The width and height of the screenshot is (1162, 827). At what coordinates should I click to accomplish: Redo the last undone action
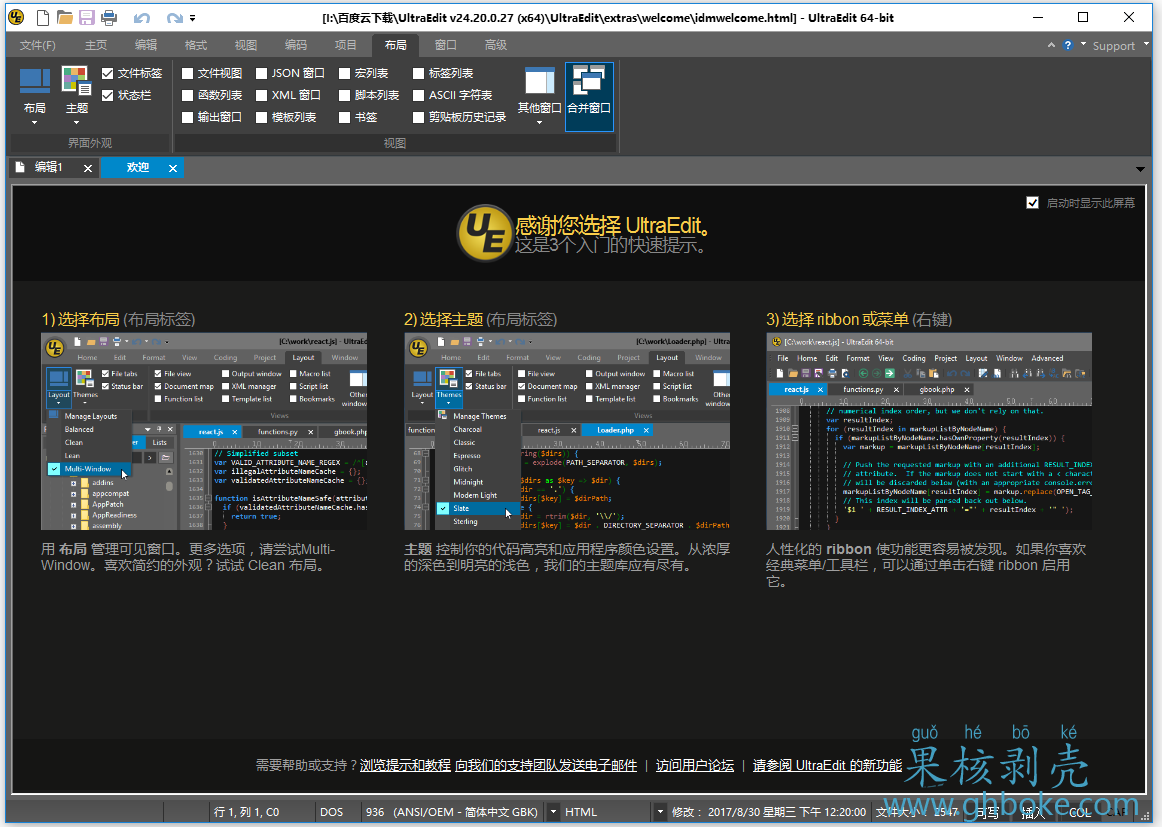174,17
